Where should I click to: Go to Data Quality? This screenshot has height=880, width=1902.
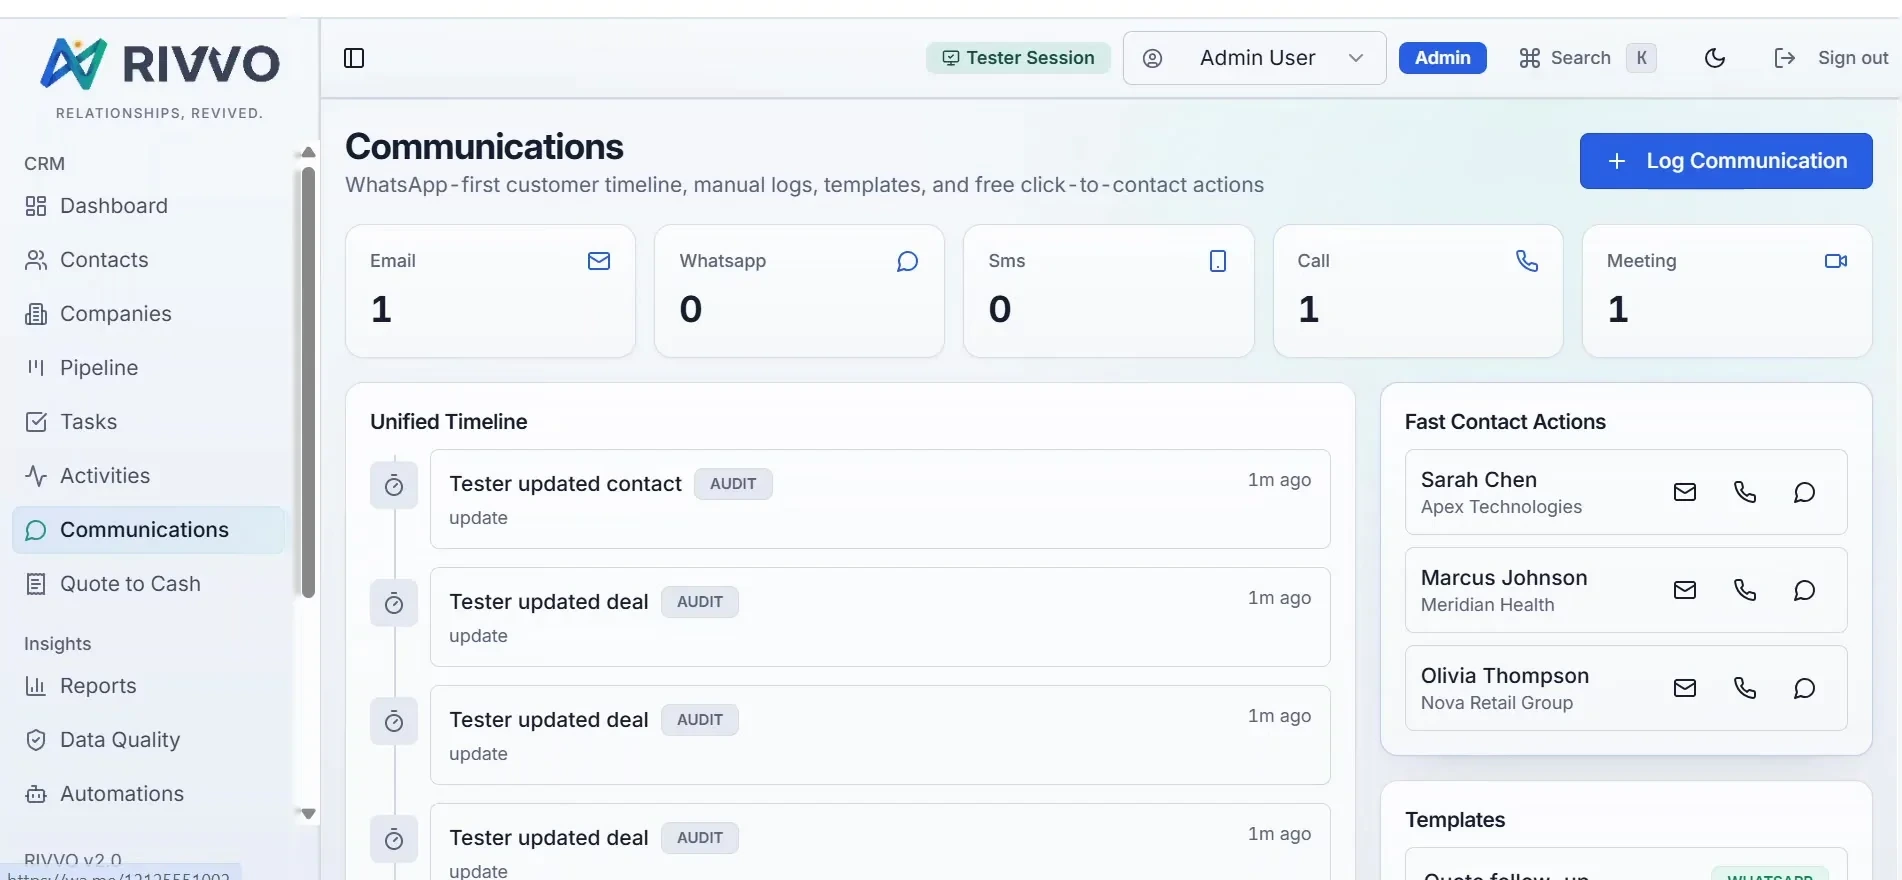(150, 740)
